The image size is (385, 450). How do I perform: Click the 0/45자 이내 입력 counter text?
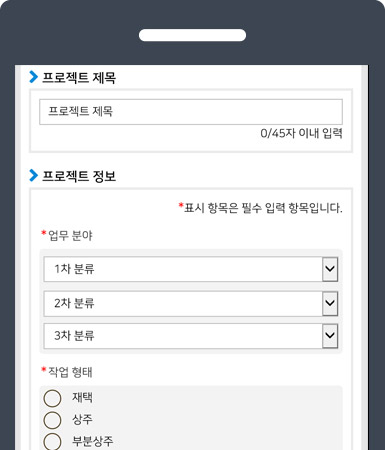[x=301, y=133]
